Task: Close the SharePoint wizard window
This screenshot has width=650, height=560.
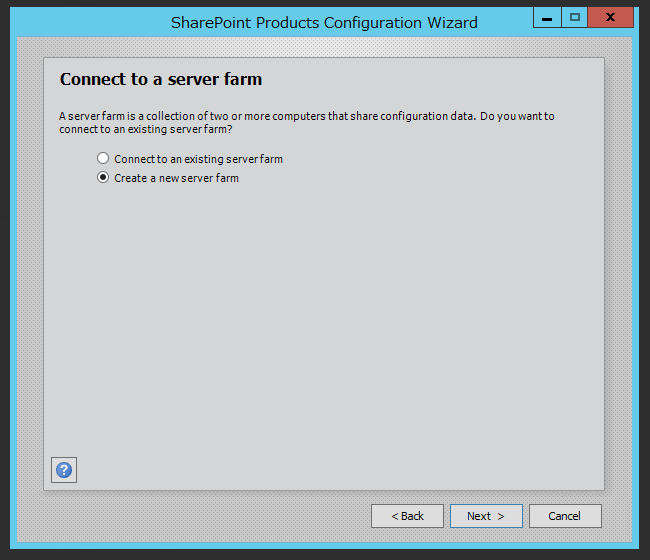Action: click(x=611, y=17)
